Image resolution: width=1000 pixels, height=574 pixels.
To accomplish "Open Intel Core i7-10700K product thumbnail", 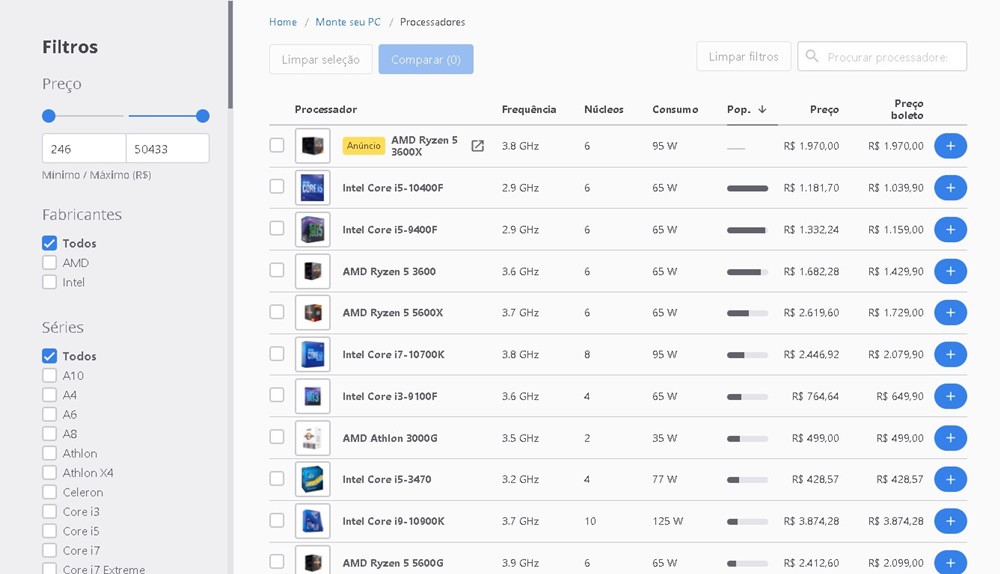I will point(312,355).
